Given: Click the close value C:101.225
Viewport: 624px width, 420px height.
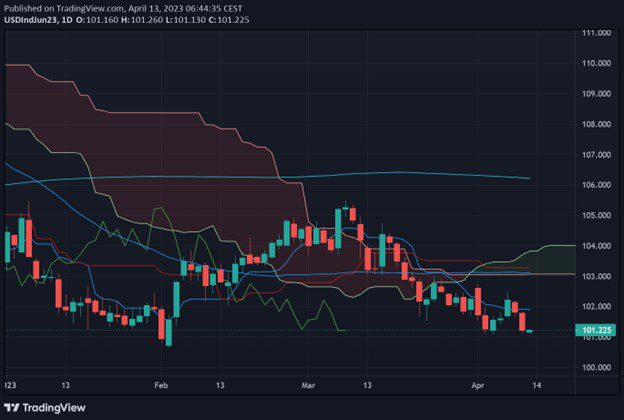Looking at the screenshot, I should pos(228,20).
